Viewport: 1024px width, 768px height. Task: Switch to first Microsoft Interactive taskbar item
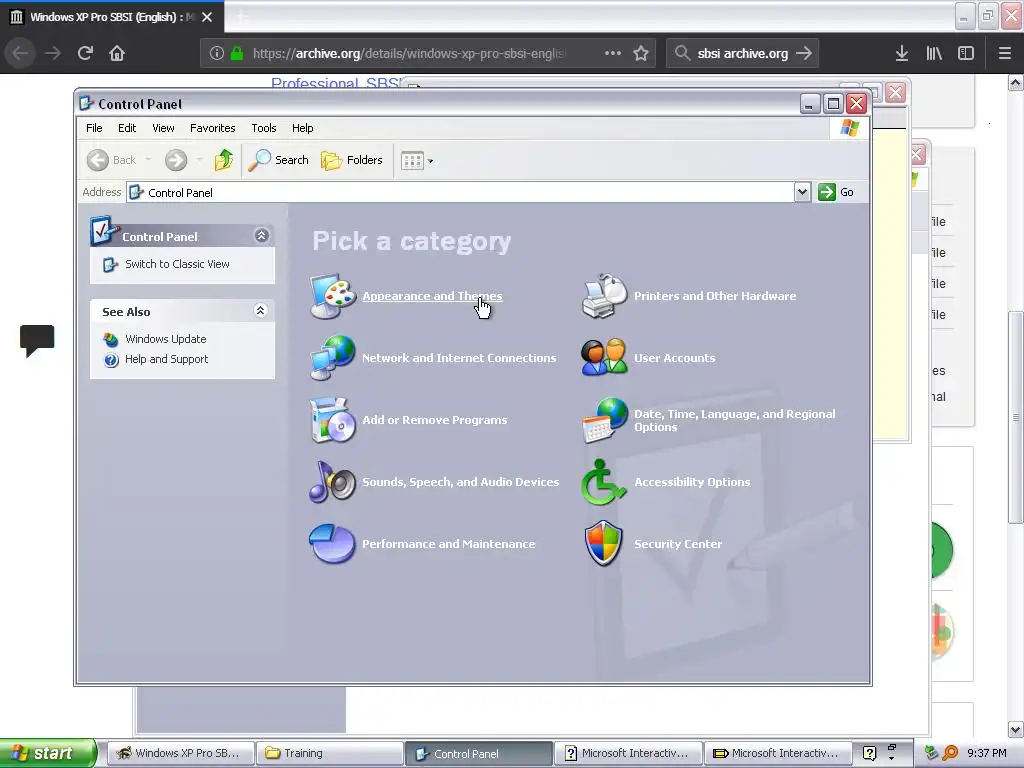[628, 754]
